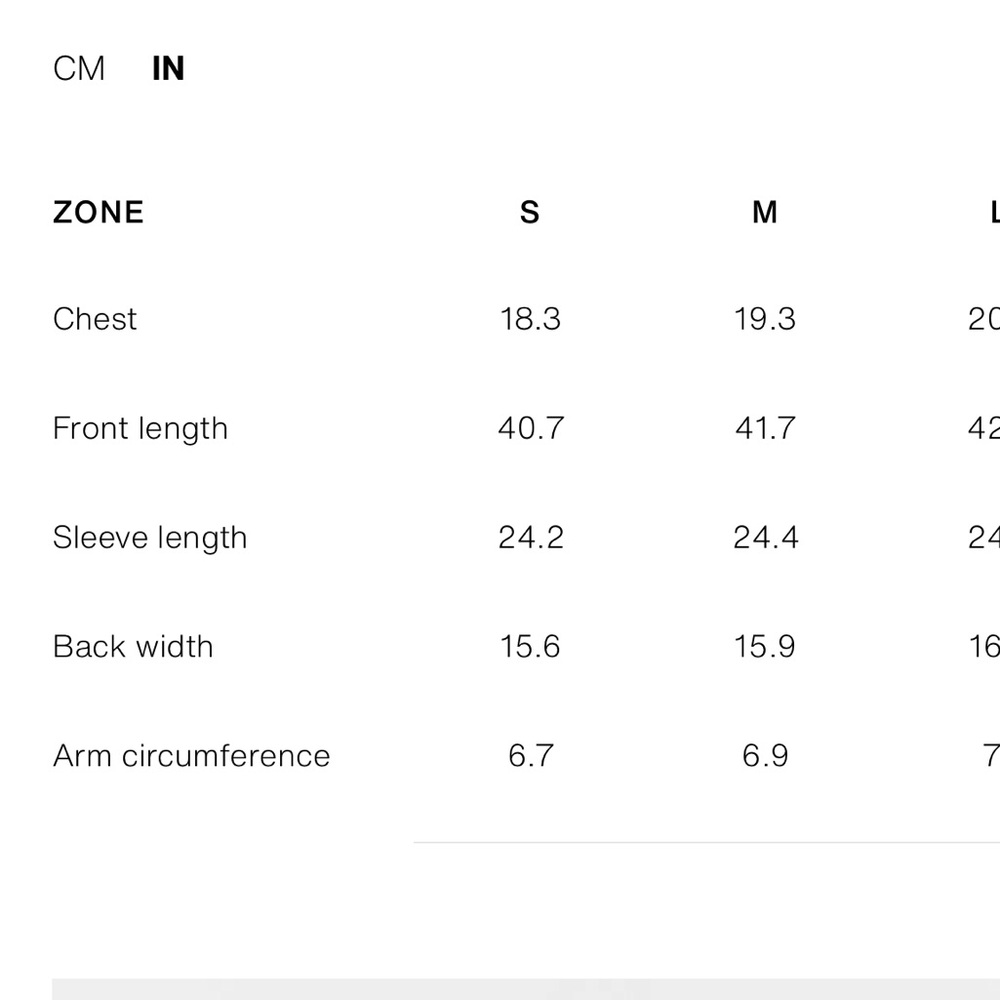Select the M size column header
1000x1000 pixels.
point(765,212)
